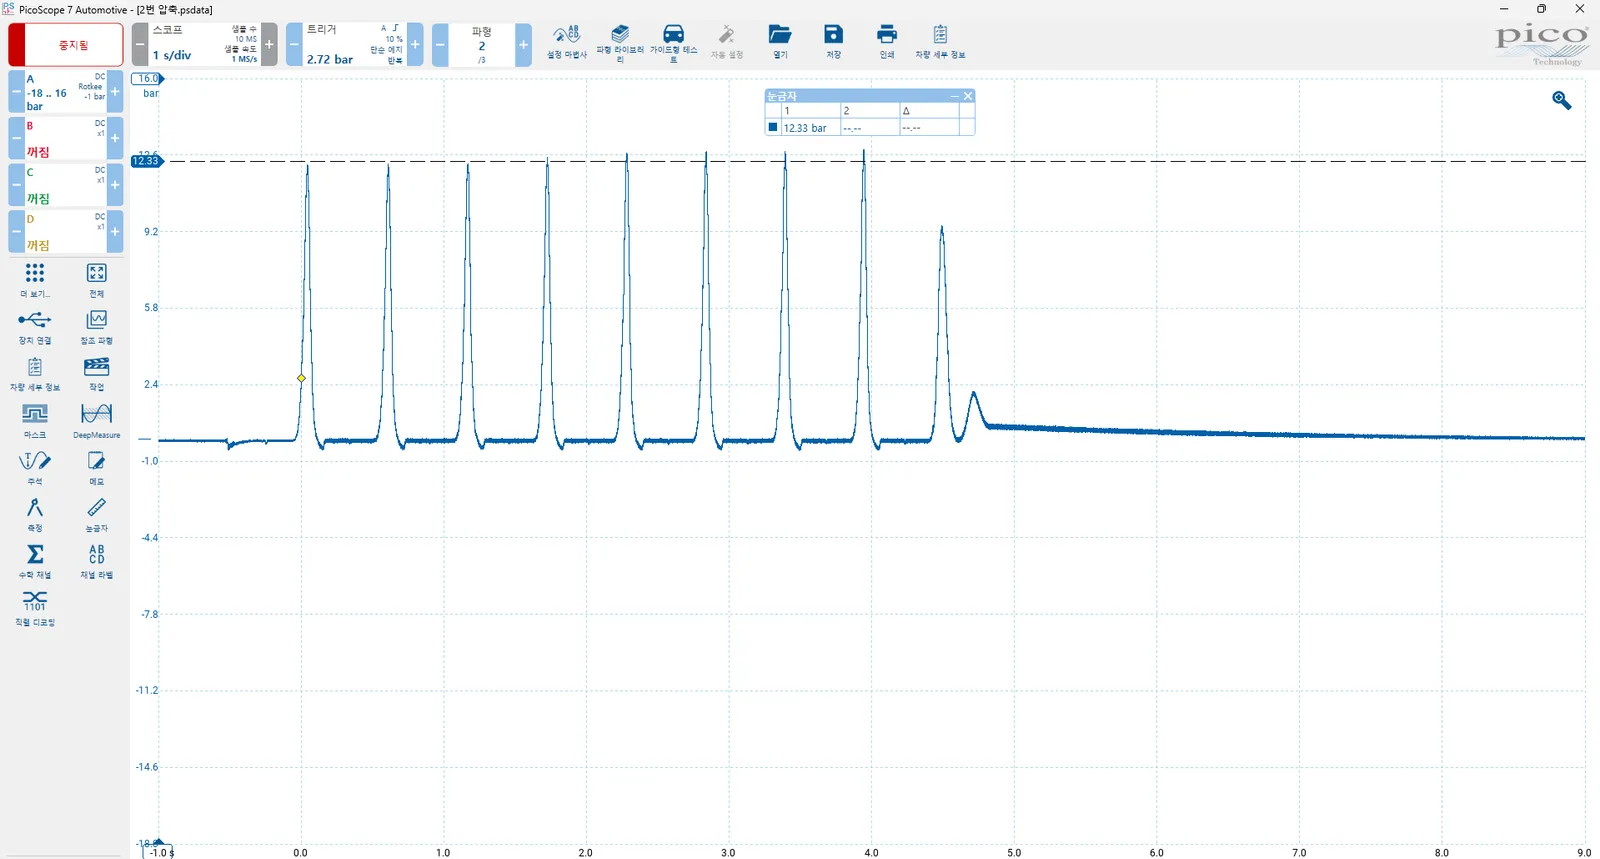Image resolution: width=1600 pixels, height=859 pixels.
Task: Close the 눈금자 ruler legend panel
Action: (x=968, y=96)
